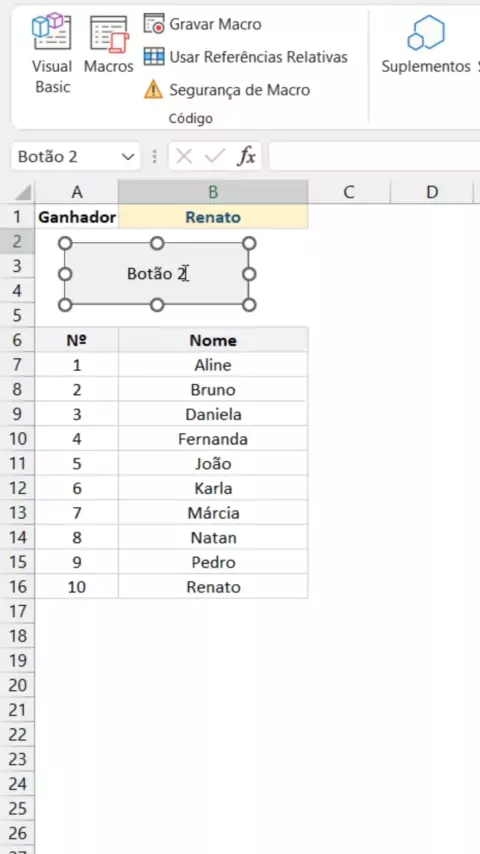Viewport: 480px width, 854px height.
Task: Select the Nome header cell
Action: (213, 340)
